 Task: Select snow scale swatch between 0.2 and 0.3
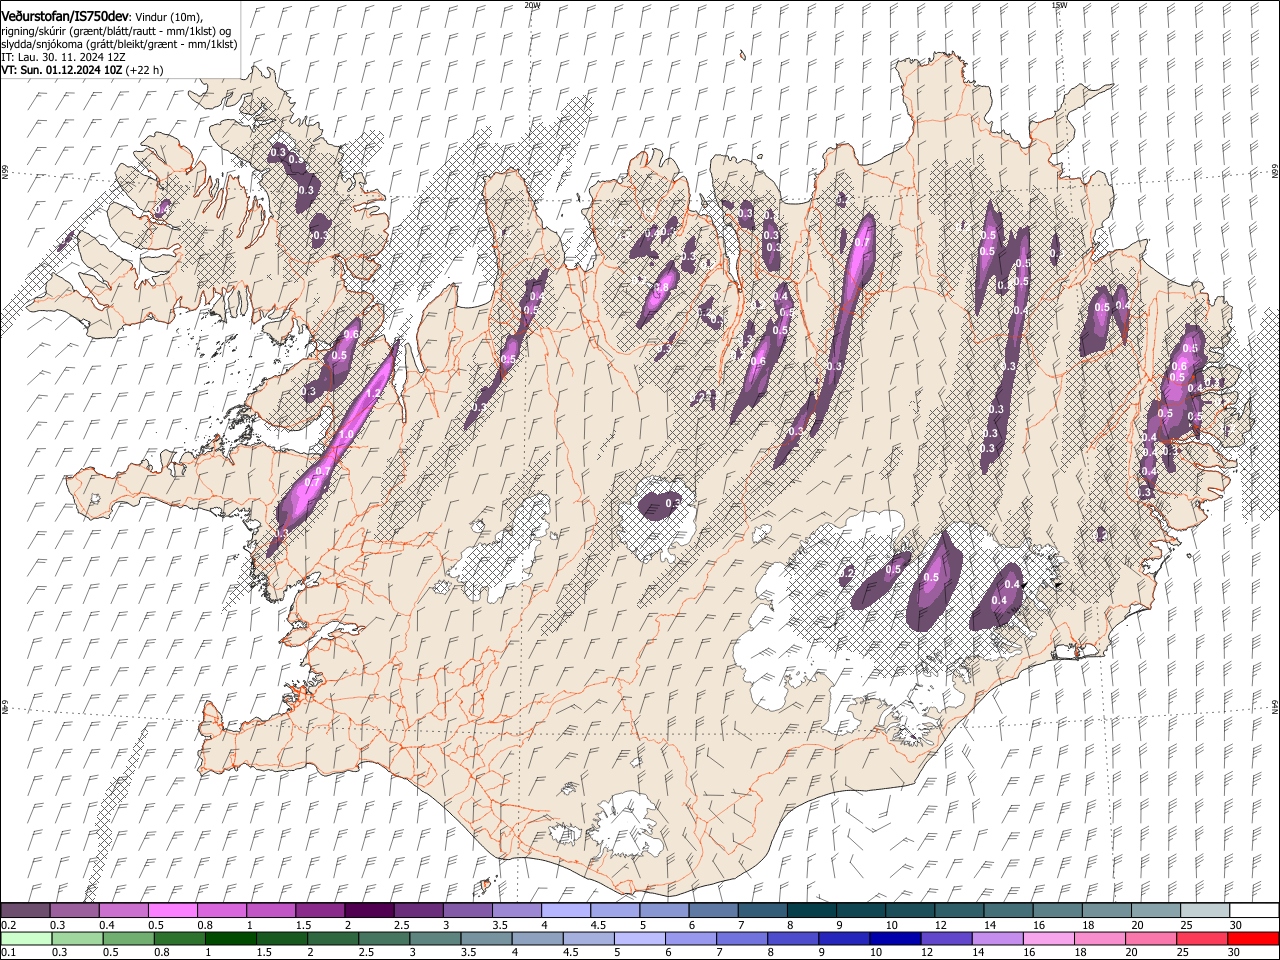pyautogui.click(x=25, y=910)
